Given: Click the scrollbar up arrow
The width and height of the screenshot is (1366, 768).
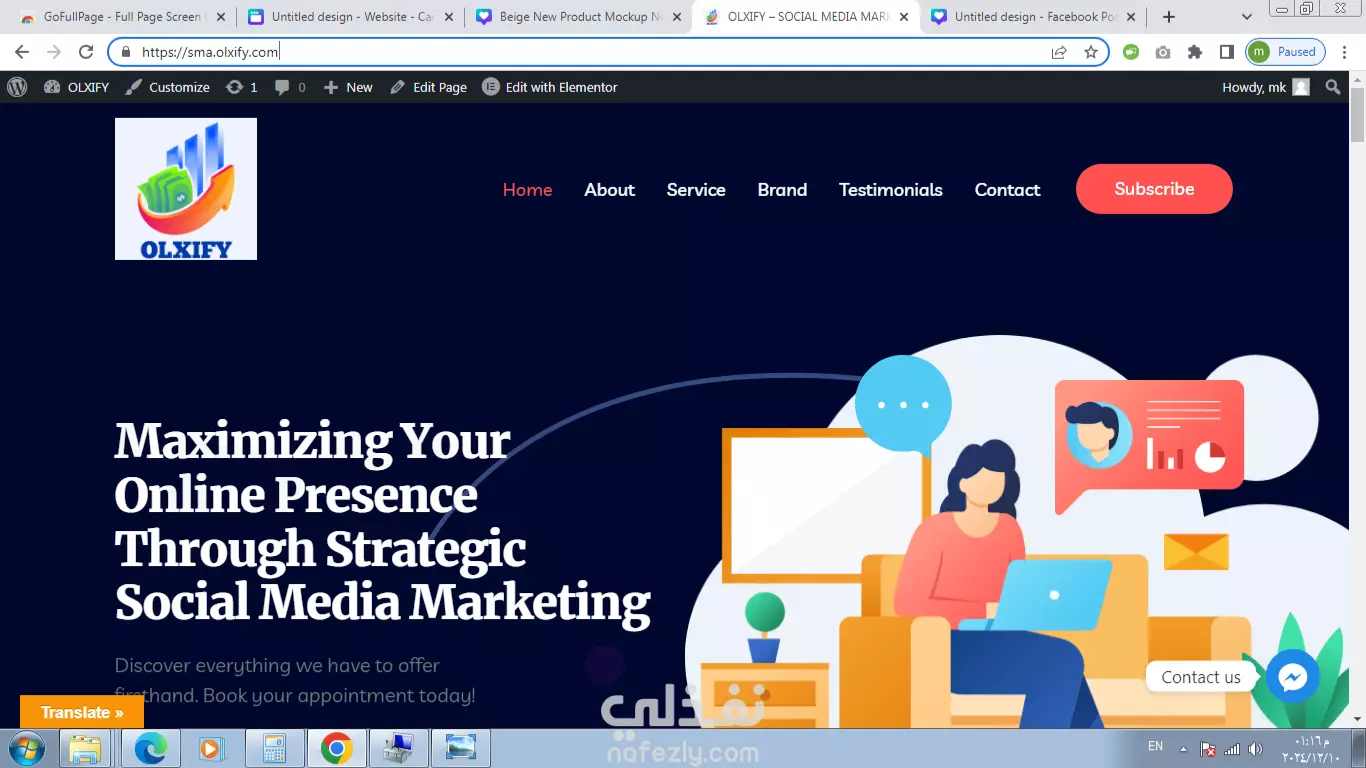Looking at the screenshot, I should (1357, 79).
